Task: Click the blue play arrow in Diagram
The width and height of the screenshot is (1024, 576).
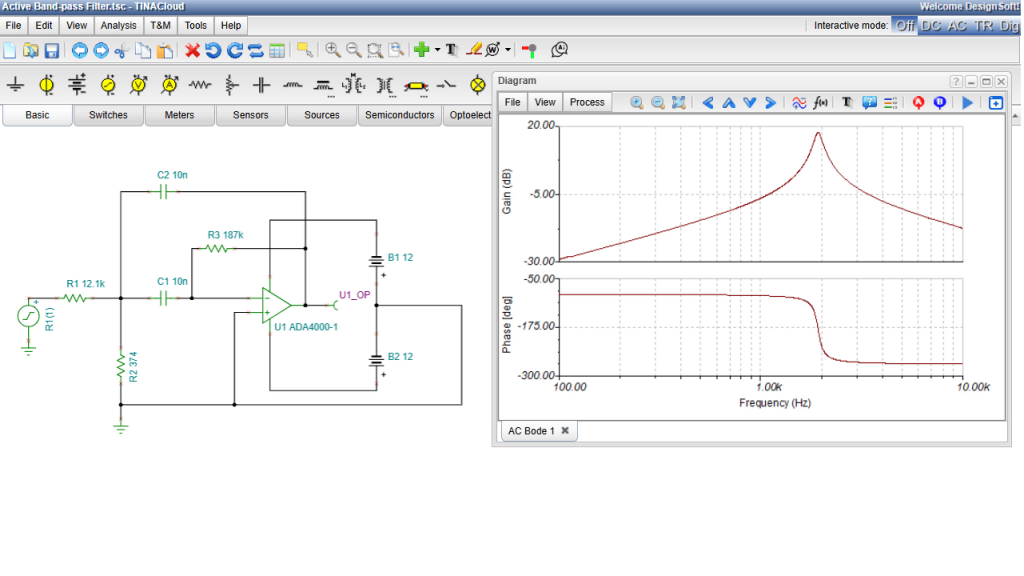Action: pyautogui.click(x=967, y=103)
